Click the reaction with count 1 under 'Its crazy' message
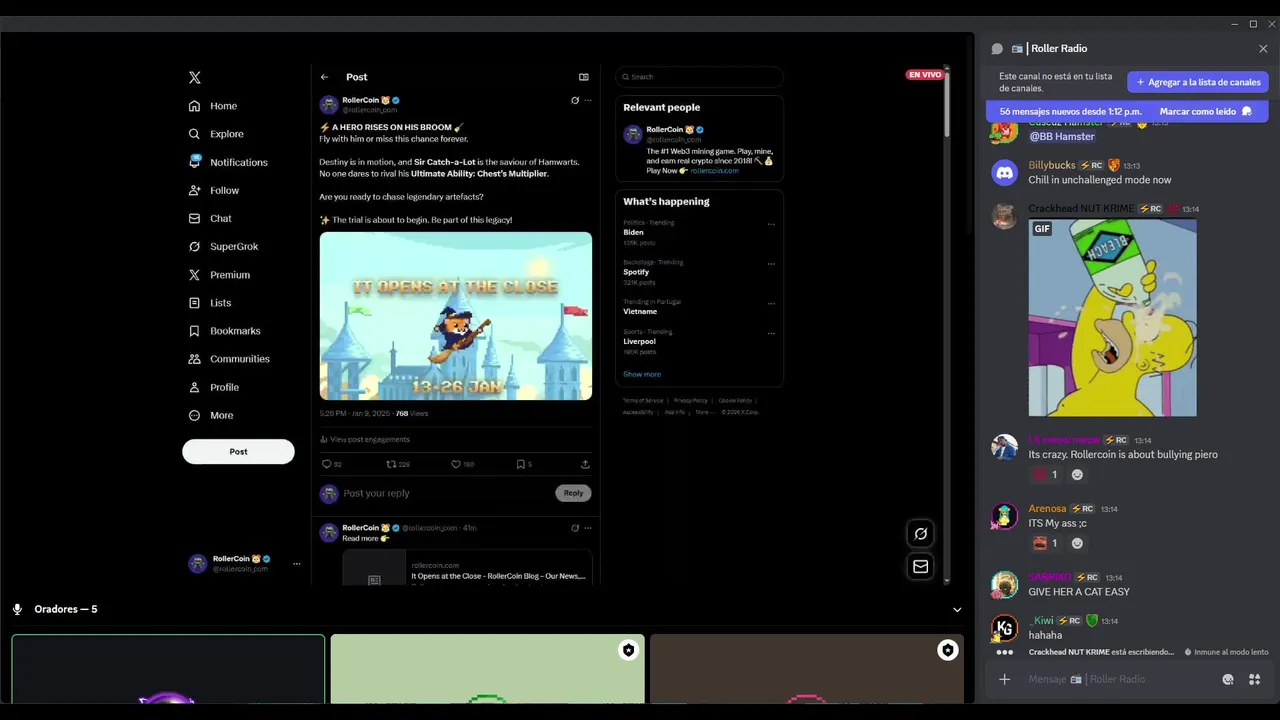The height and width of the screenshot is (720, 1280). coord(1046,475)
